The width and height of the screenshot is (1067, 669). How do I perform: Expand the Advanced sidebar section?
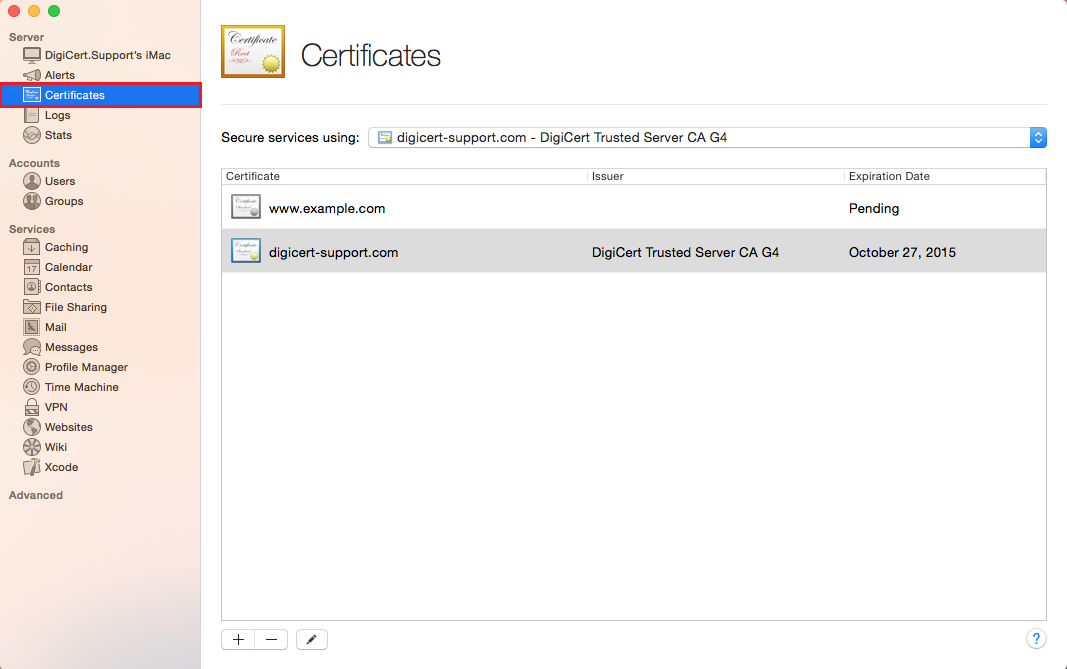click(36, 495)
